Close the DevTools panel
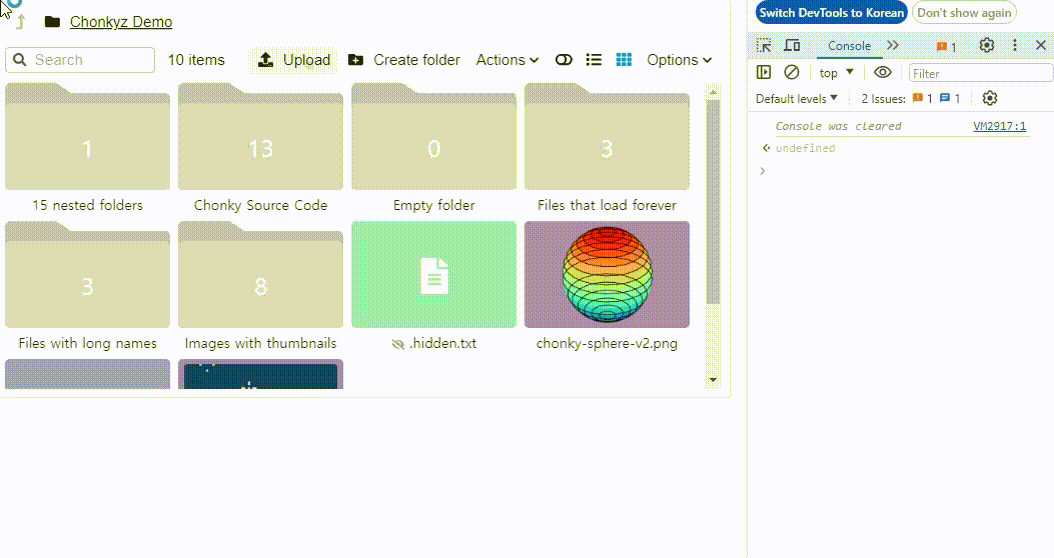The height and width of the screenshot is (558, 1054). tap(1041, 45)
